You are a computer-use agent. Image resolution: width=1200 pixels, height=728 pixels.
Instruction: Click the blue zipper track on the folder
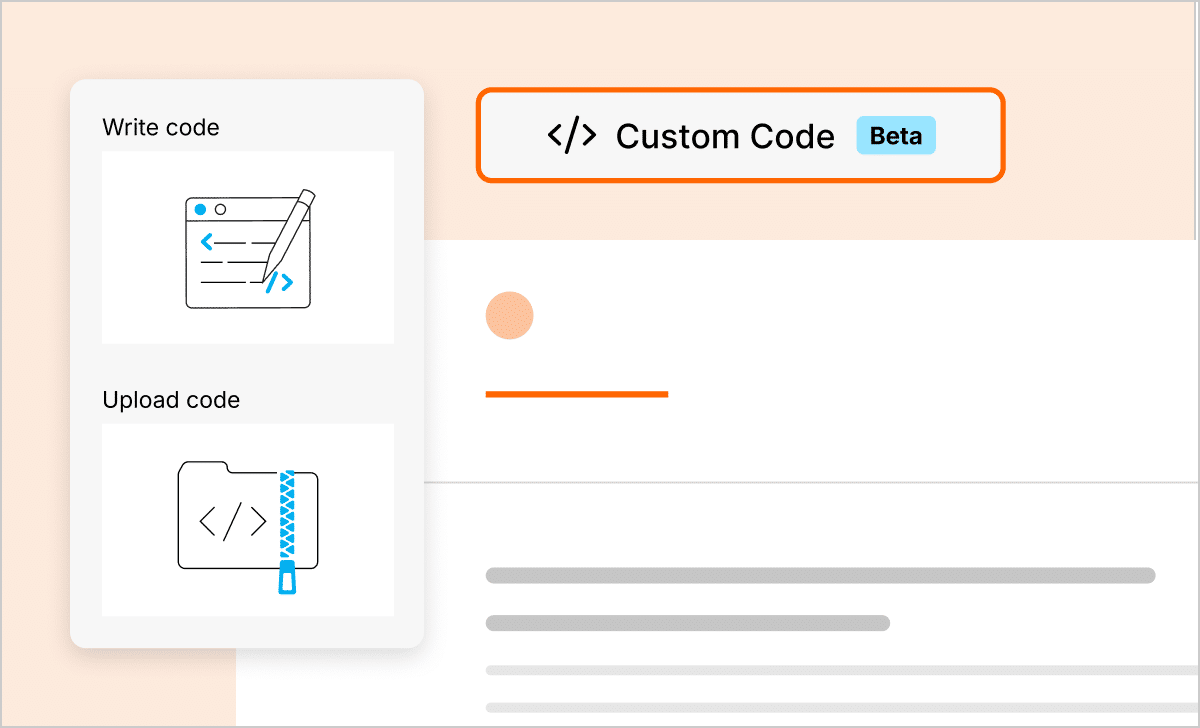287,510
